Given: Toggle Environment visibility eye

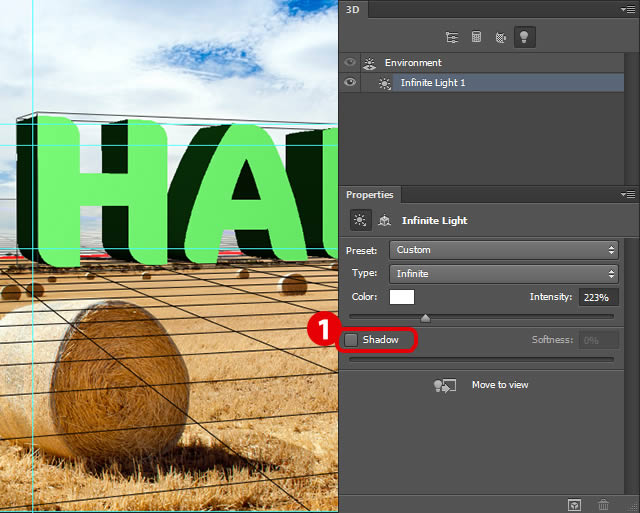Looking at the screenshot, I should tap(350, 62).
